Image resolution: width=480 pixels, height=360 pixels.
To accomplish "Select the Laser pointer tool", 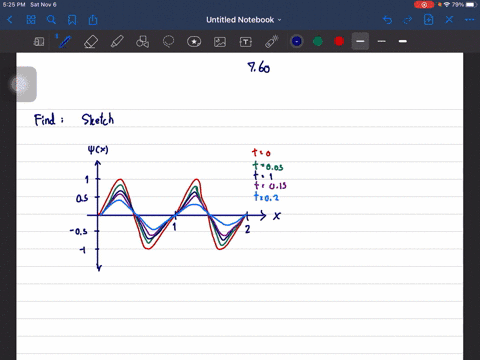I will (272, 42).
